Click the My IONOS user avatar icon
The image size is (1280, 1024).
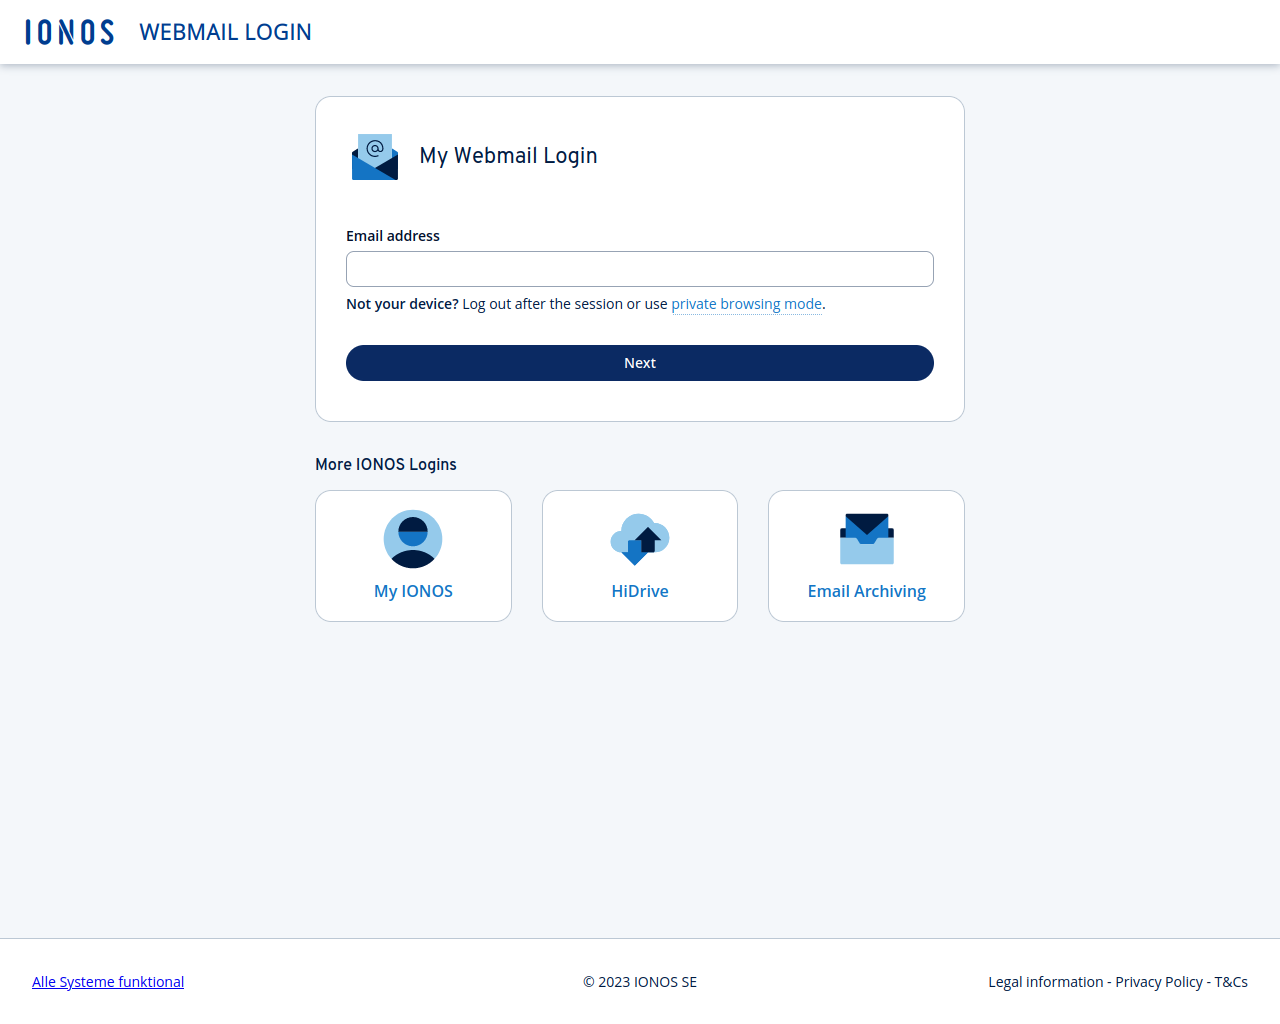coord(413,539)
